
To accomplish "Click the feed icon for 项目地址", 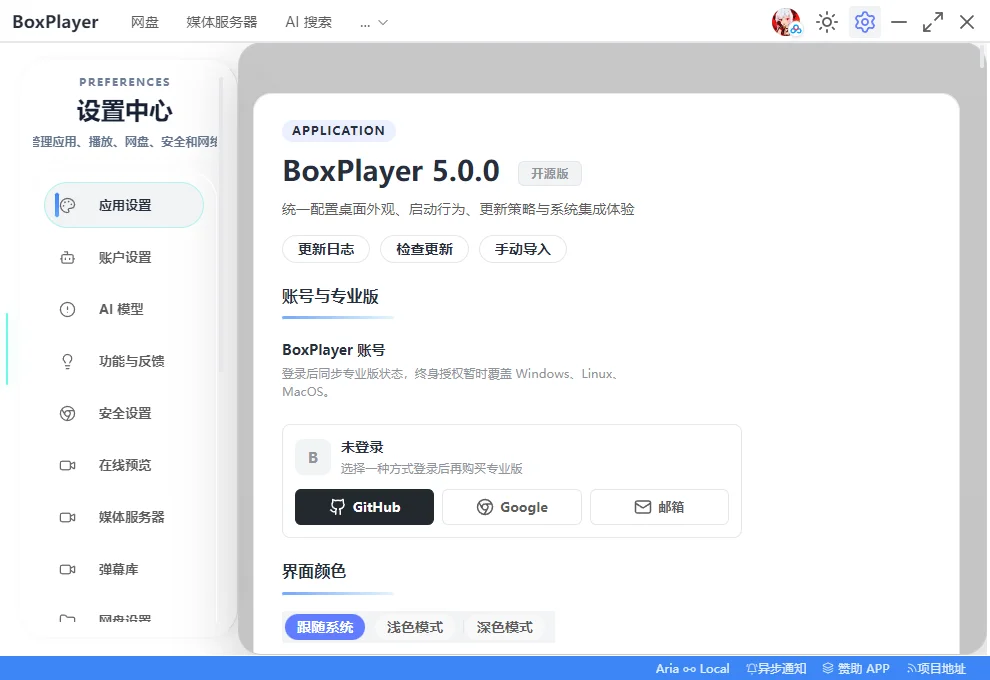I will coord(912,669).
